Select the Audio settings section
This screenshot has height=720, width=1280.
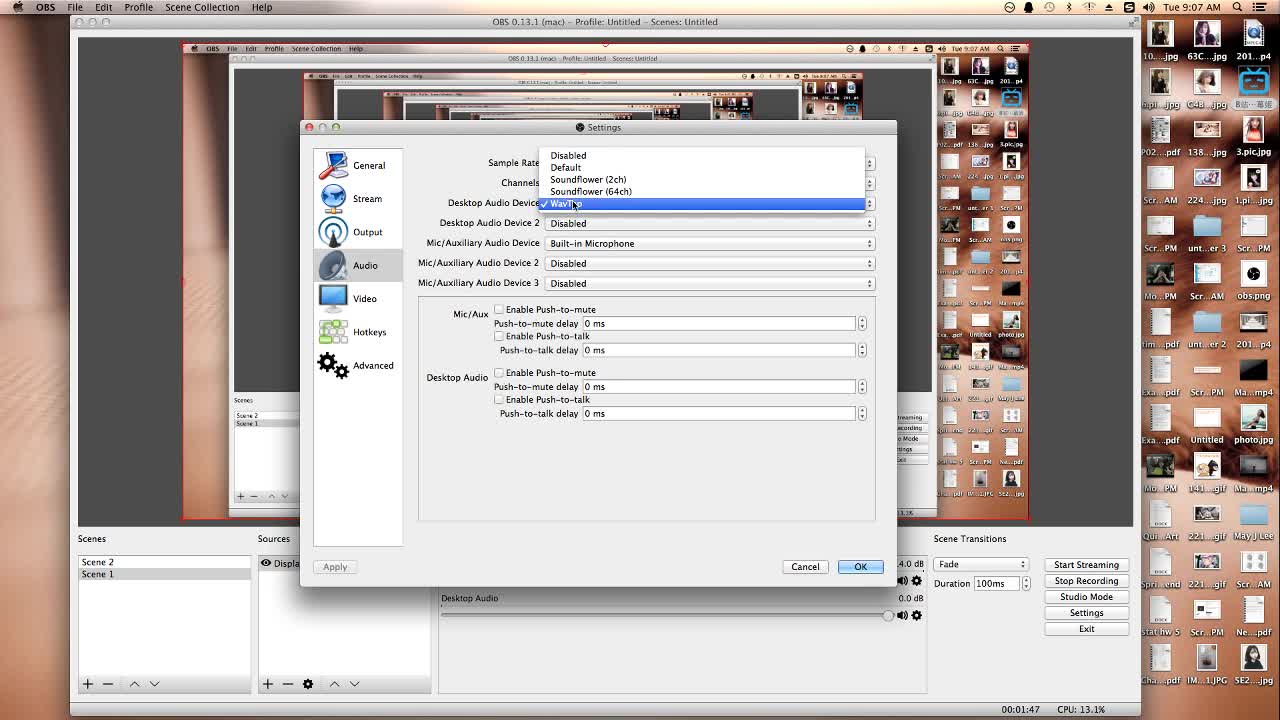coord(358,265)
